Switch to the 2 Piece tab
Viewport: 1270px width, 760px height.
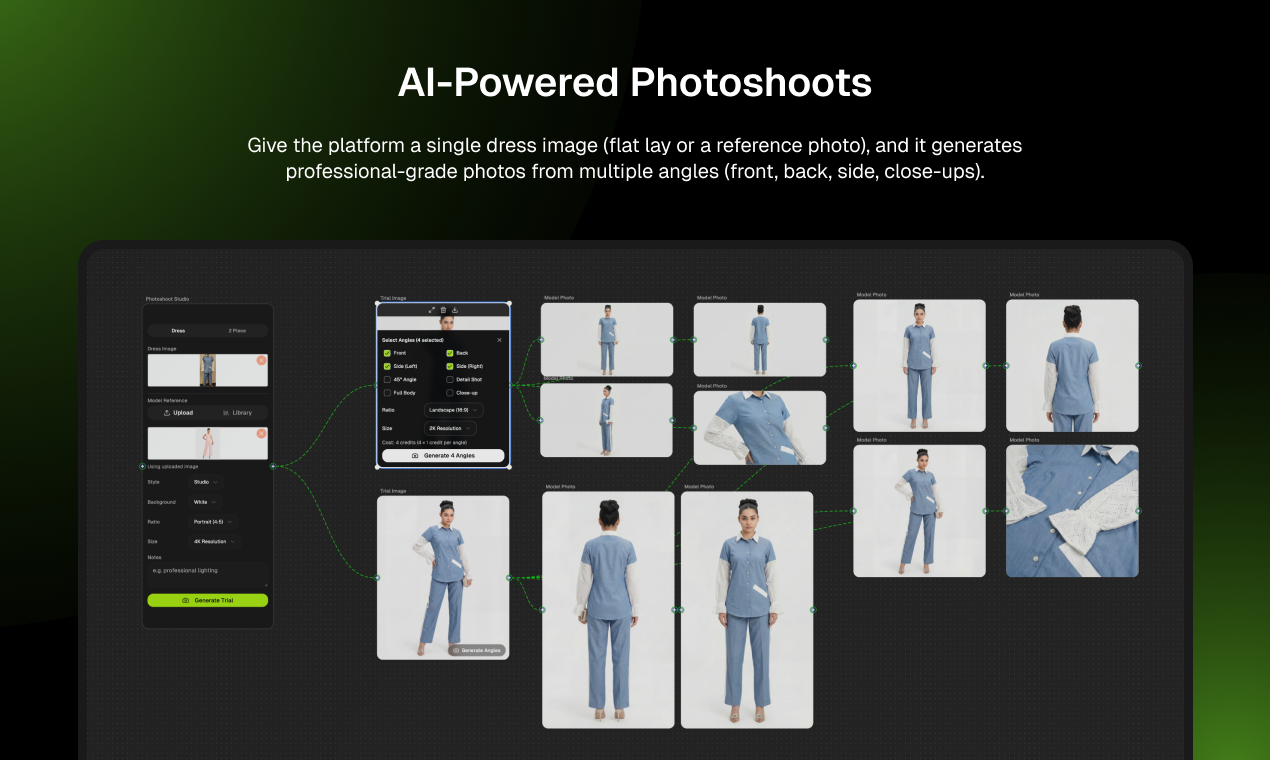[x=238, y=330]
